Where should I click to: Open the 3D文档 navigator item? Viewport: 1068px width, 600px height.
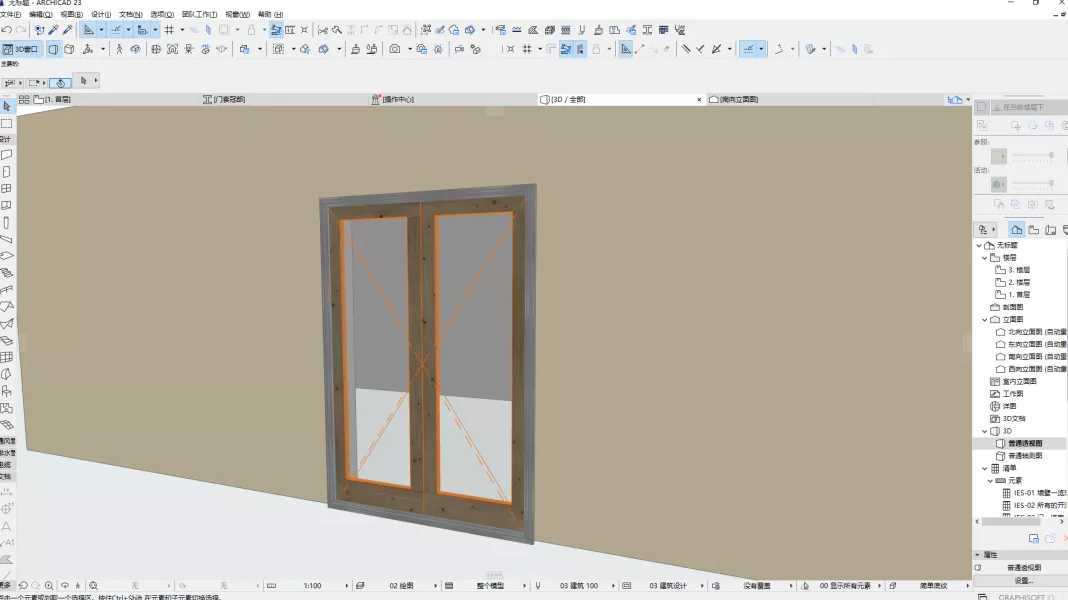(1007, 419)
